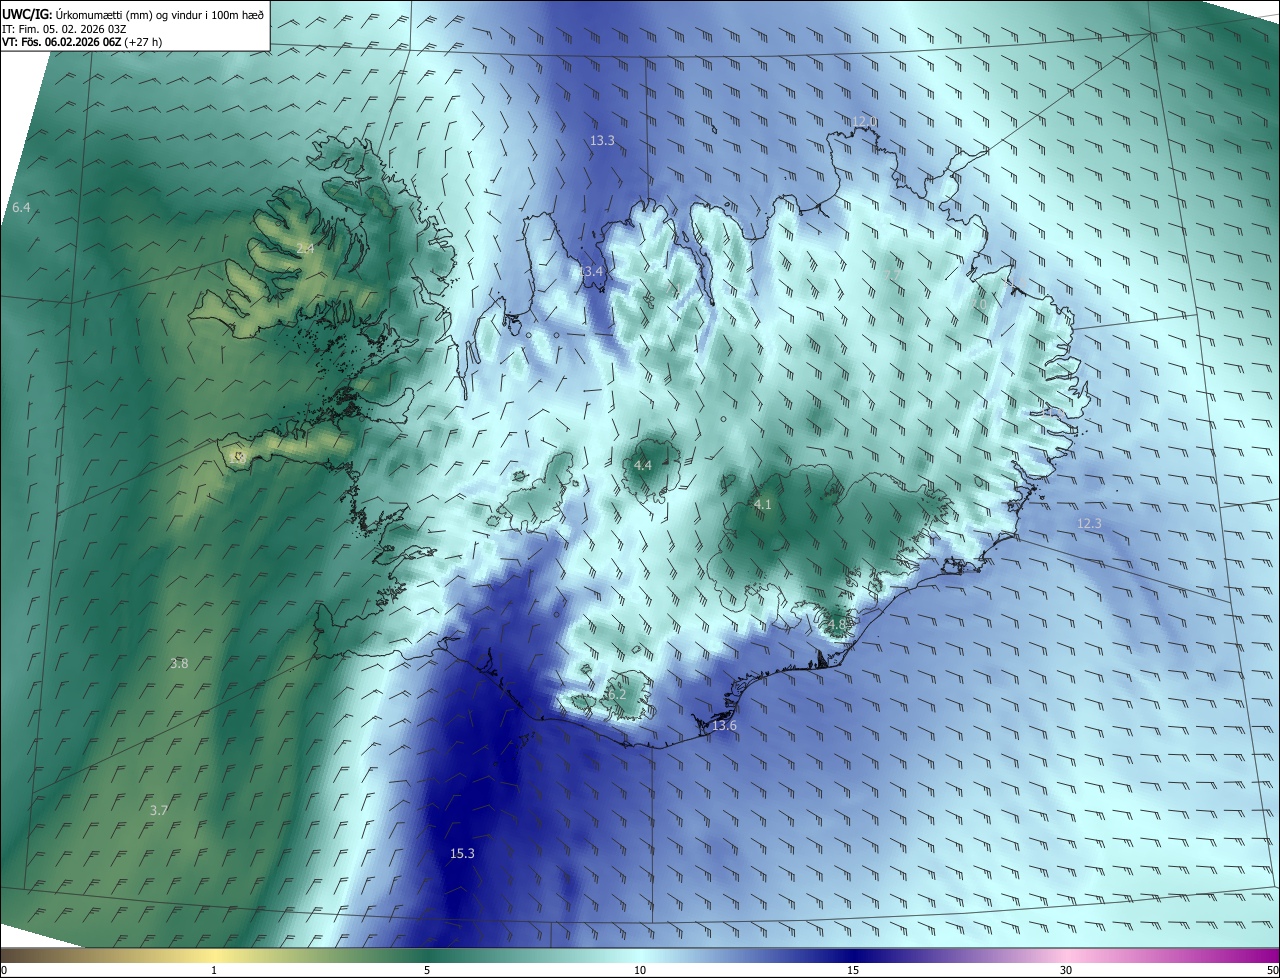Click the colour scale tick labelled 15
This screenshot has width=1280, height=978.
853,970
